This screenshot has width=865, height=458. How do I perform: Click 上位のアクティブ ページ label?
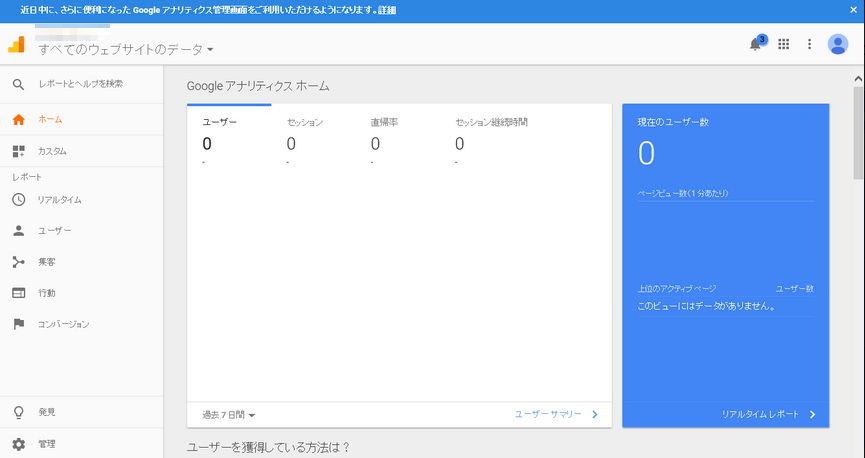(677, 289)
